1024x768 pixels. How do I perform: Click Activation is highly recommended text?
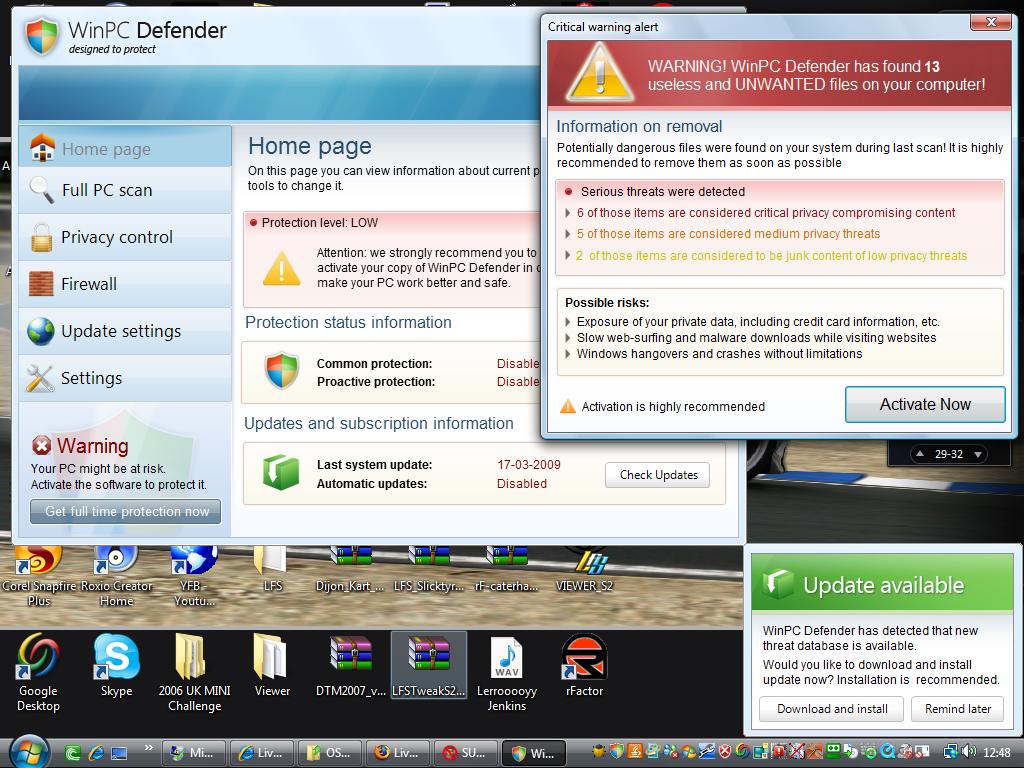[673, 407]
